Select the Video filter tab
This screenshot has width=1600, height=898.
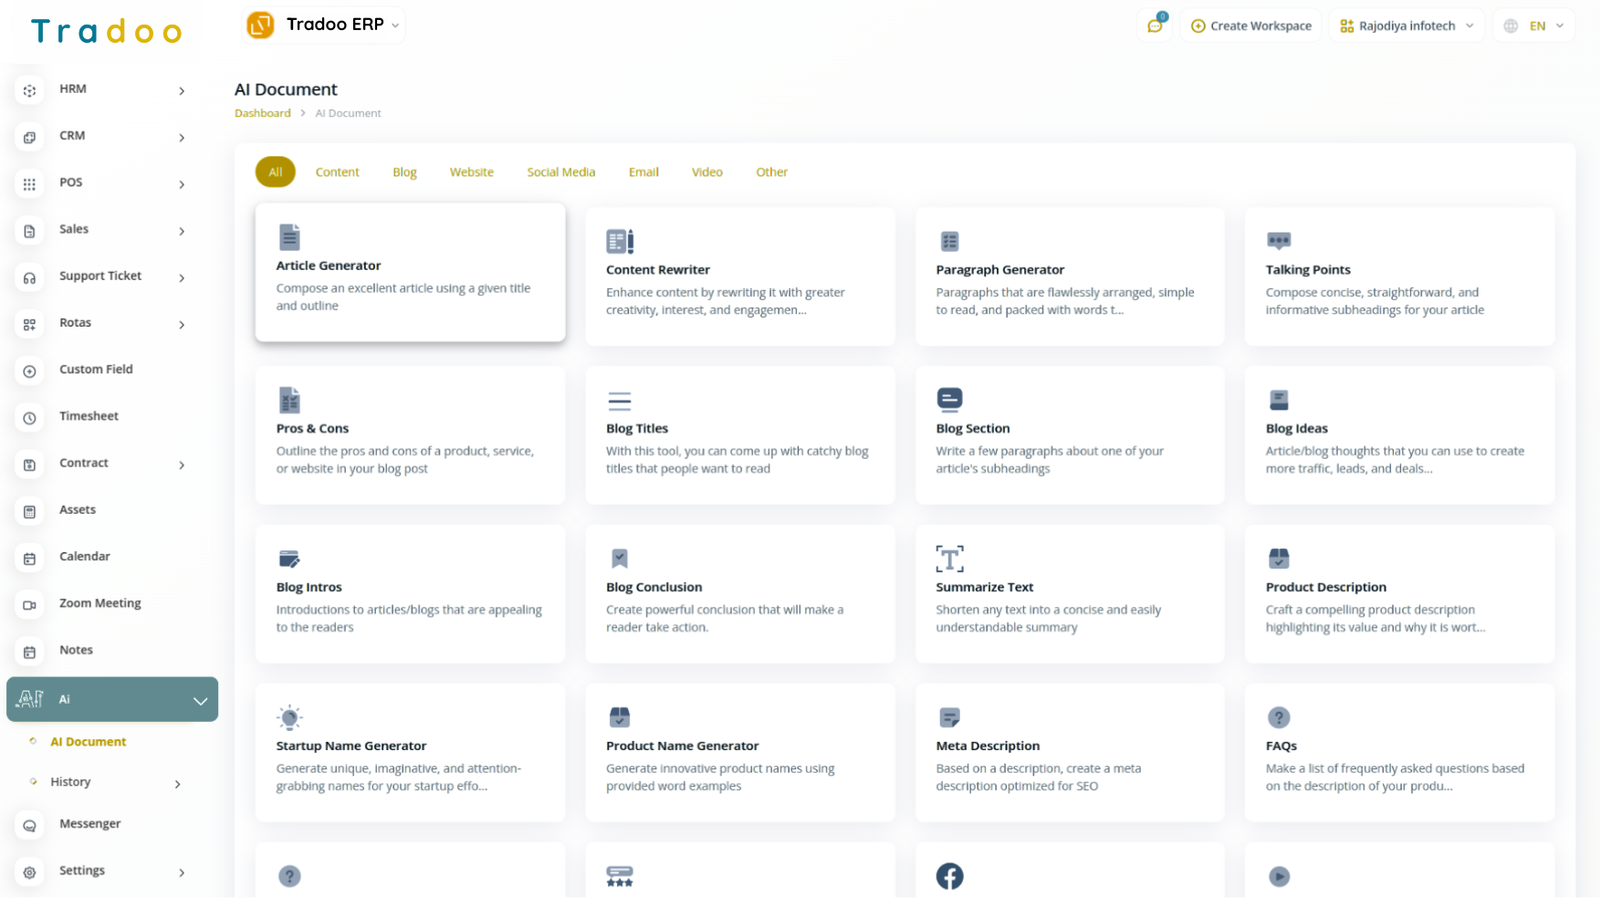pos(706,172)
